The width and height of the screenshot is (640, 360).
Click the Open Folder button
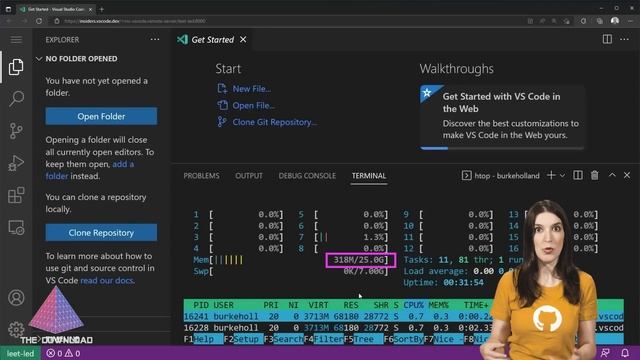[101, 116]
